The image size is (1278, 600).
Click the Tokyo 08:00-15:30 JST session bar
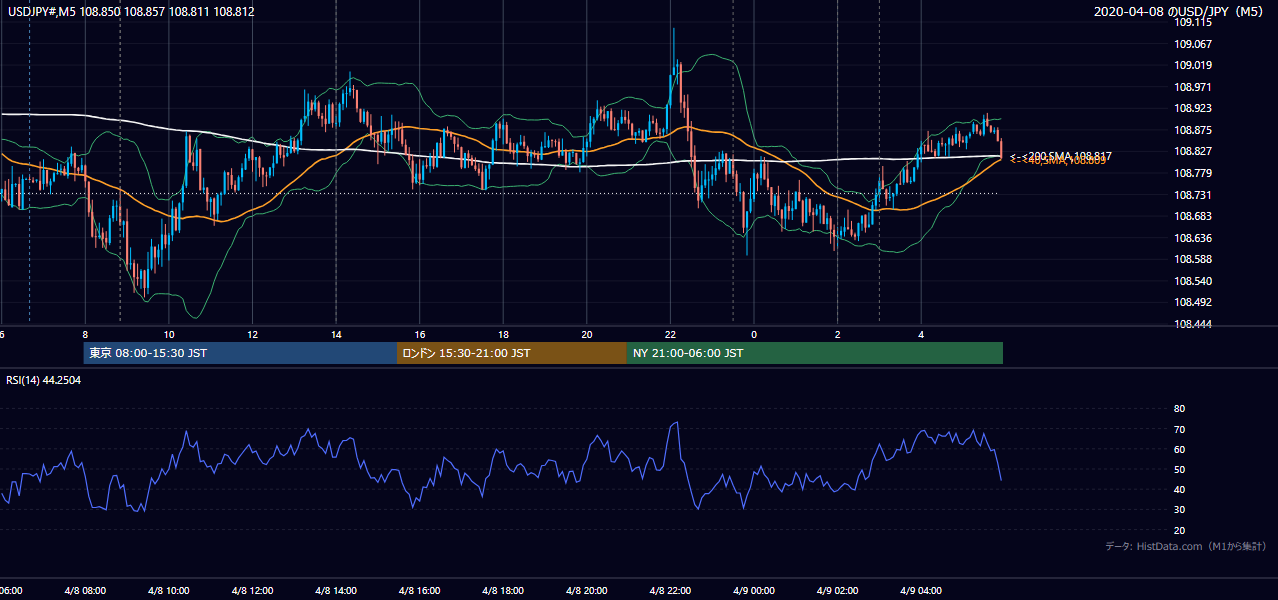(240, 353)
